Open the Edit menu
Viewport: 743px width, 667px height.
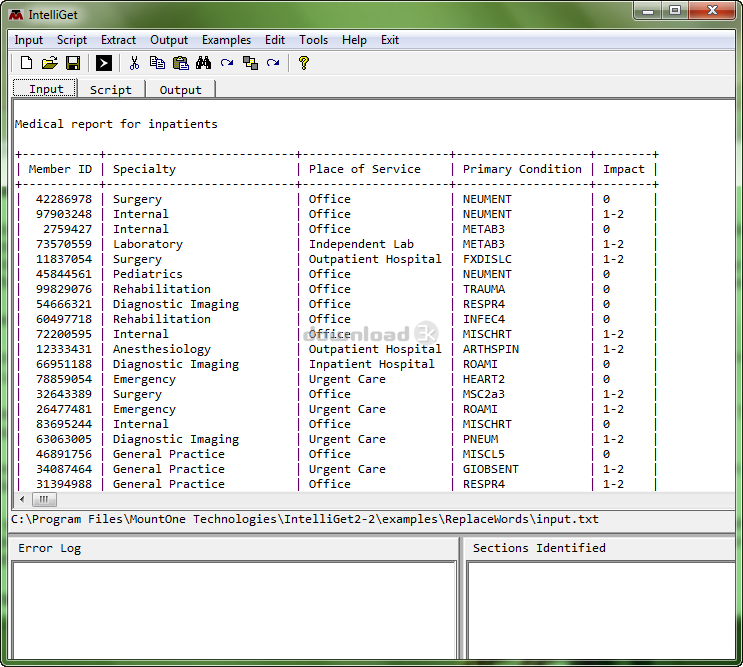275,40
